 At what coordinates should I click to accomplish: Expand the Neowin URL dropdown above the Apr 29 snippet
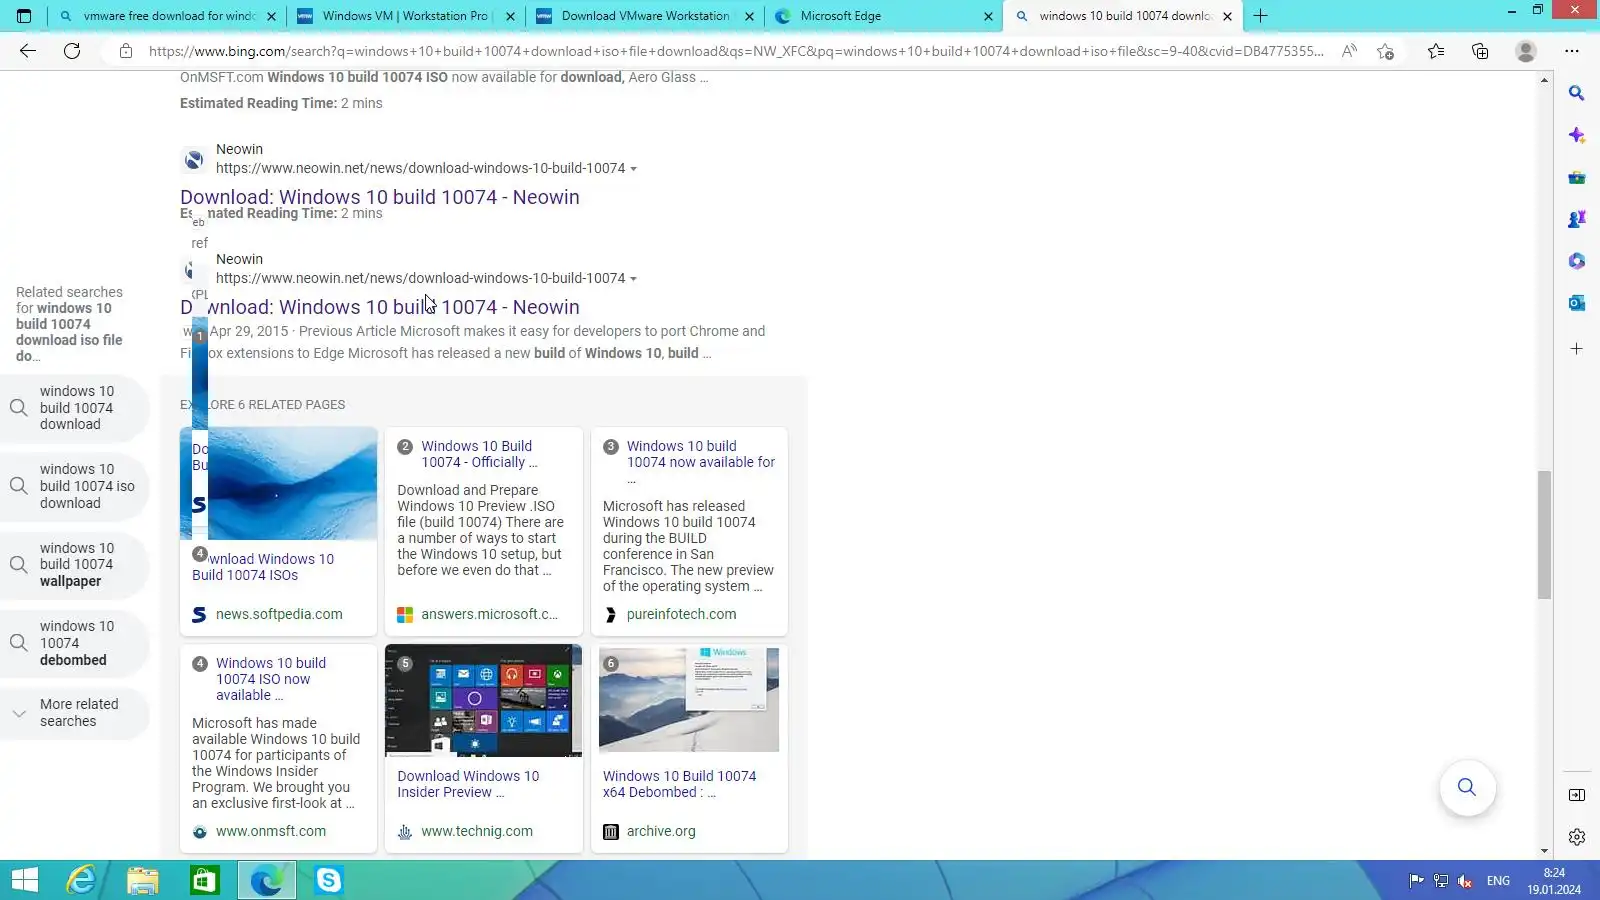click(634, 279)
